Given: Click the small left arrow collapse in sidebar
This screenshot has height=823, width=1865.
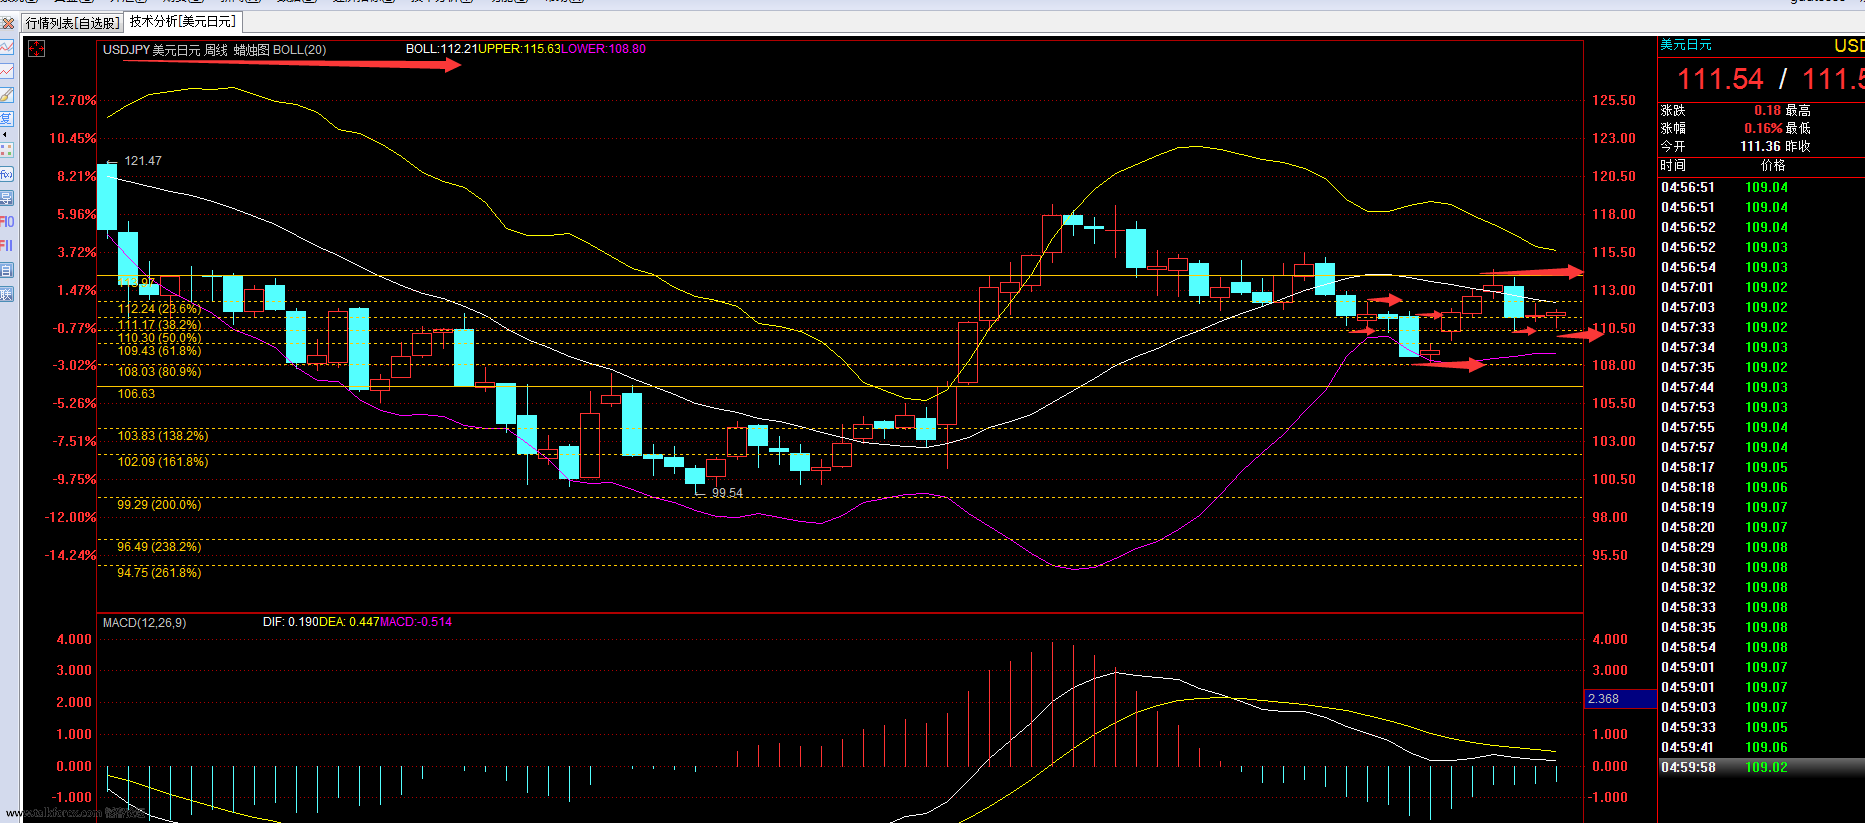Looking at the screenshot, I should tap(5, 134).
